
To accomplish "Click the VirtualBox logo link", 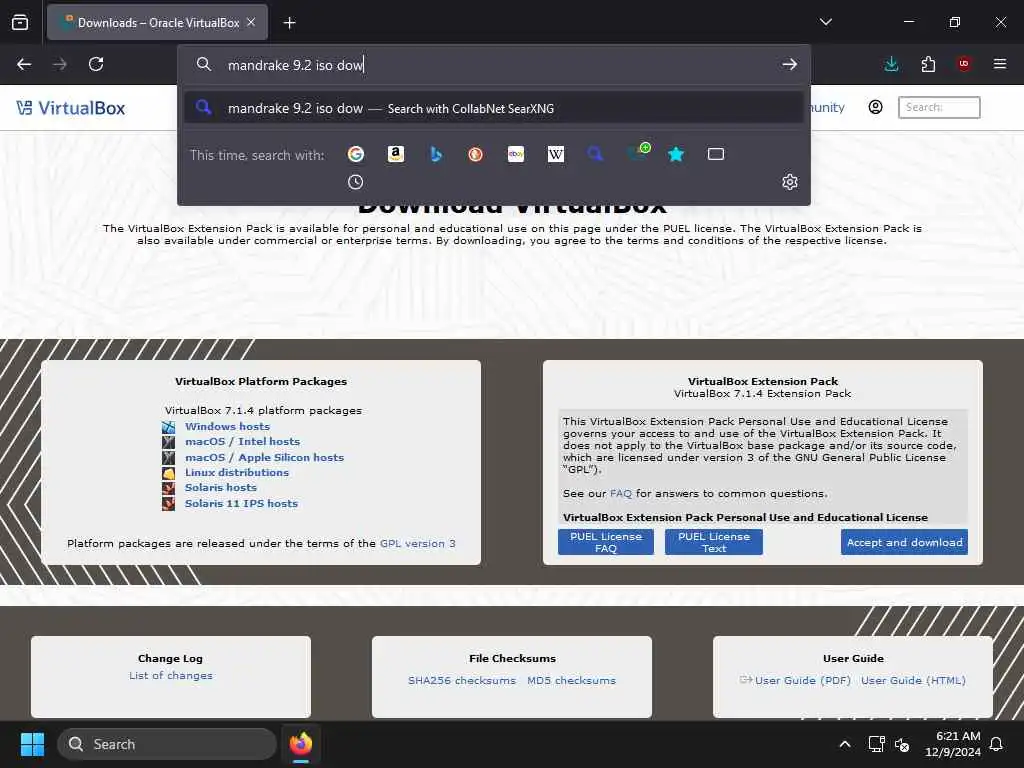I will pyautogui.click(x=71, y=108).
